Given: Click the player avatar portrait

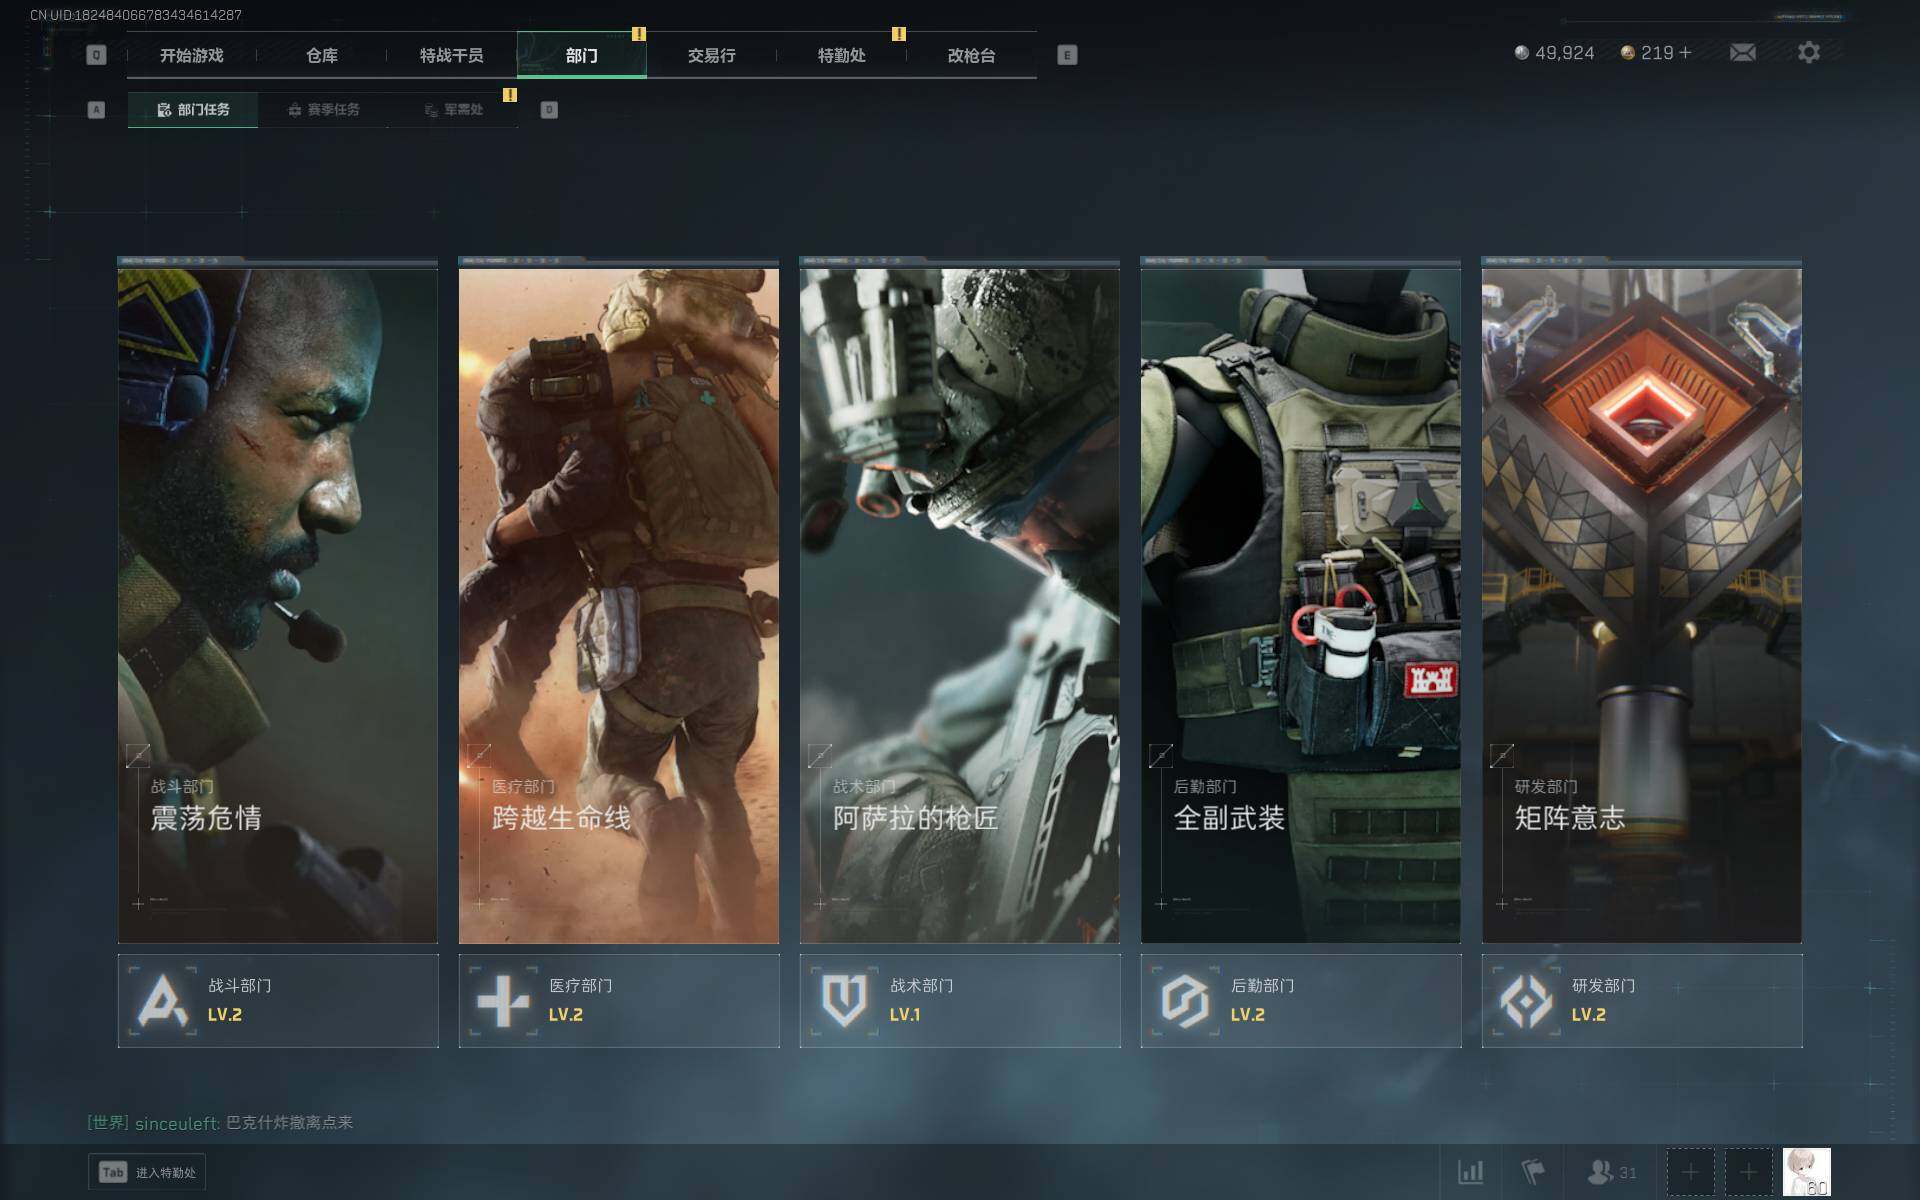Looking at the screenshot, I should coord(1806,1172).
